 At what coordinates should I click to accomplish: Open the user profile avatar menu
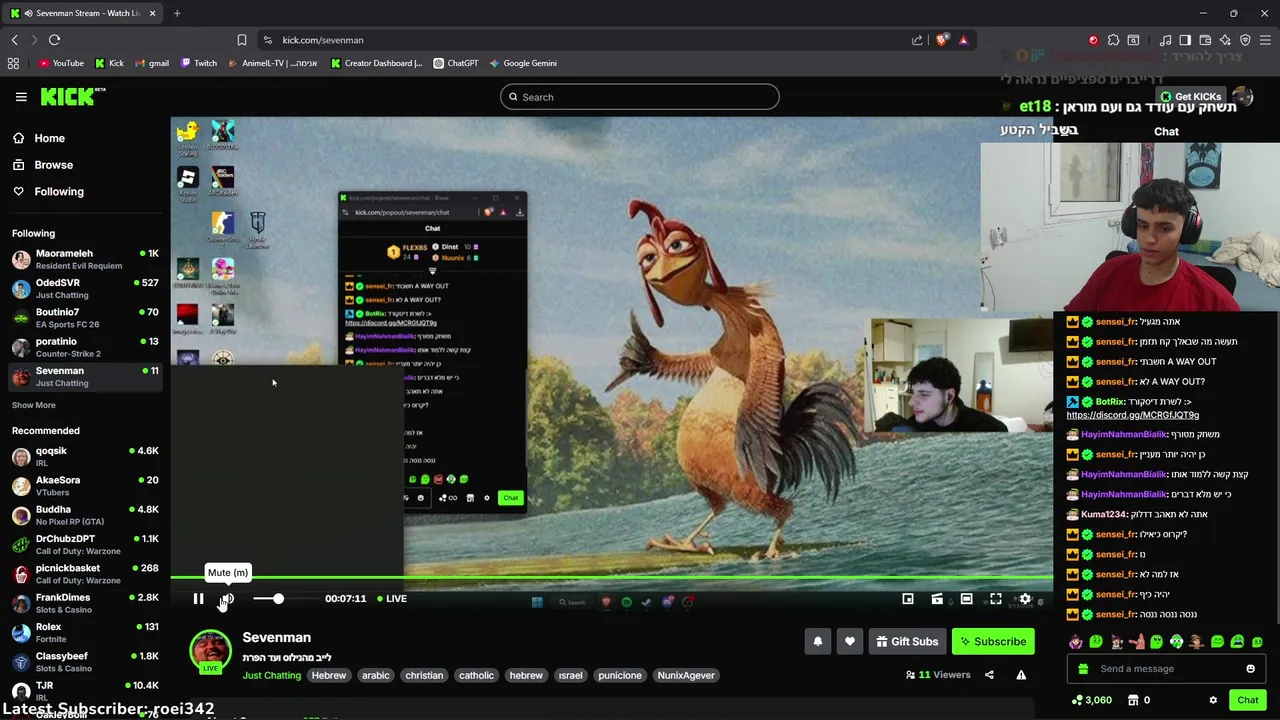click(x=1243, y=97)
